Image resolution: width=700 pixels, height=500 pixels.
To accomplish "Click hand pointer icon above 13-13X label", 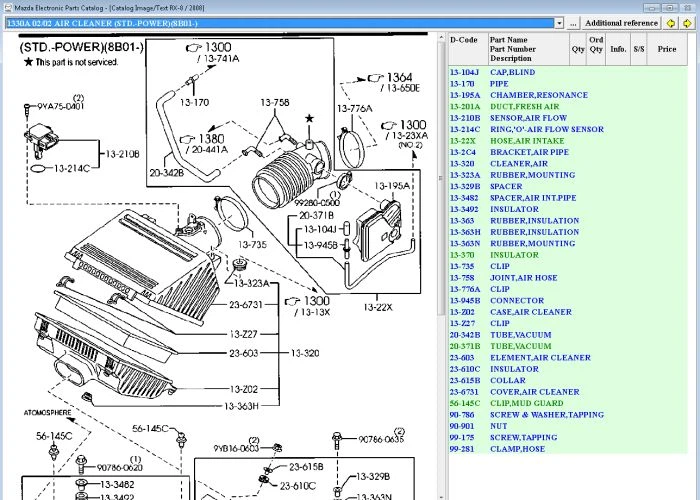I will (291, 300).
